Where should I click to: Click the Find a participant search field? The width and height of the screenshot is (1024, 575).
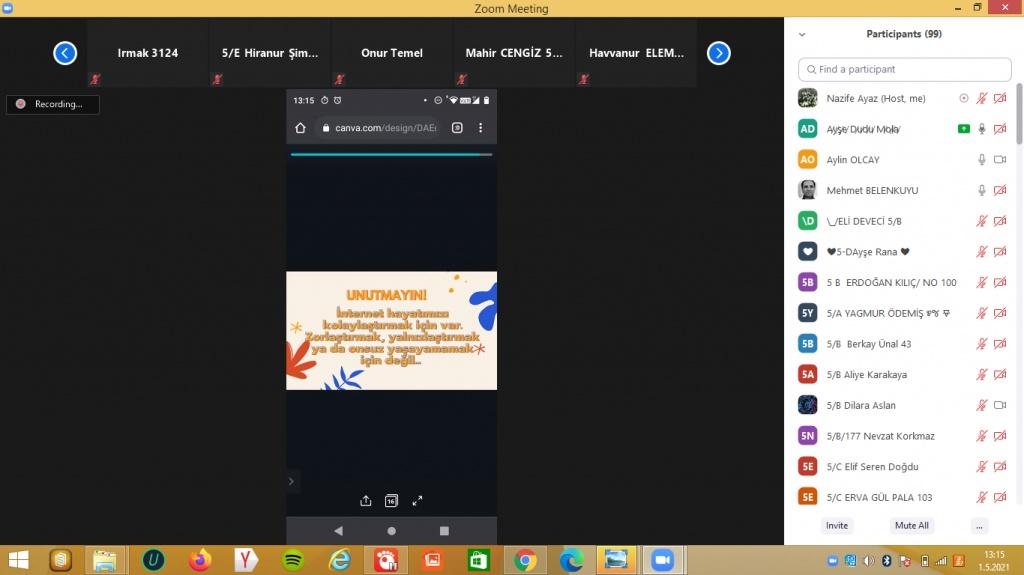[x=905, y=70]
